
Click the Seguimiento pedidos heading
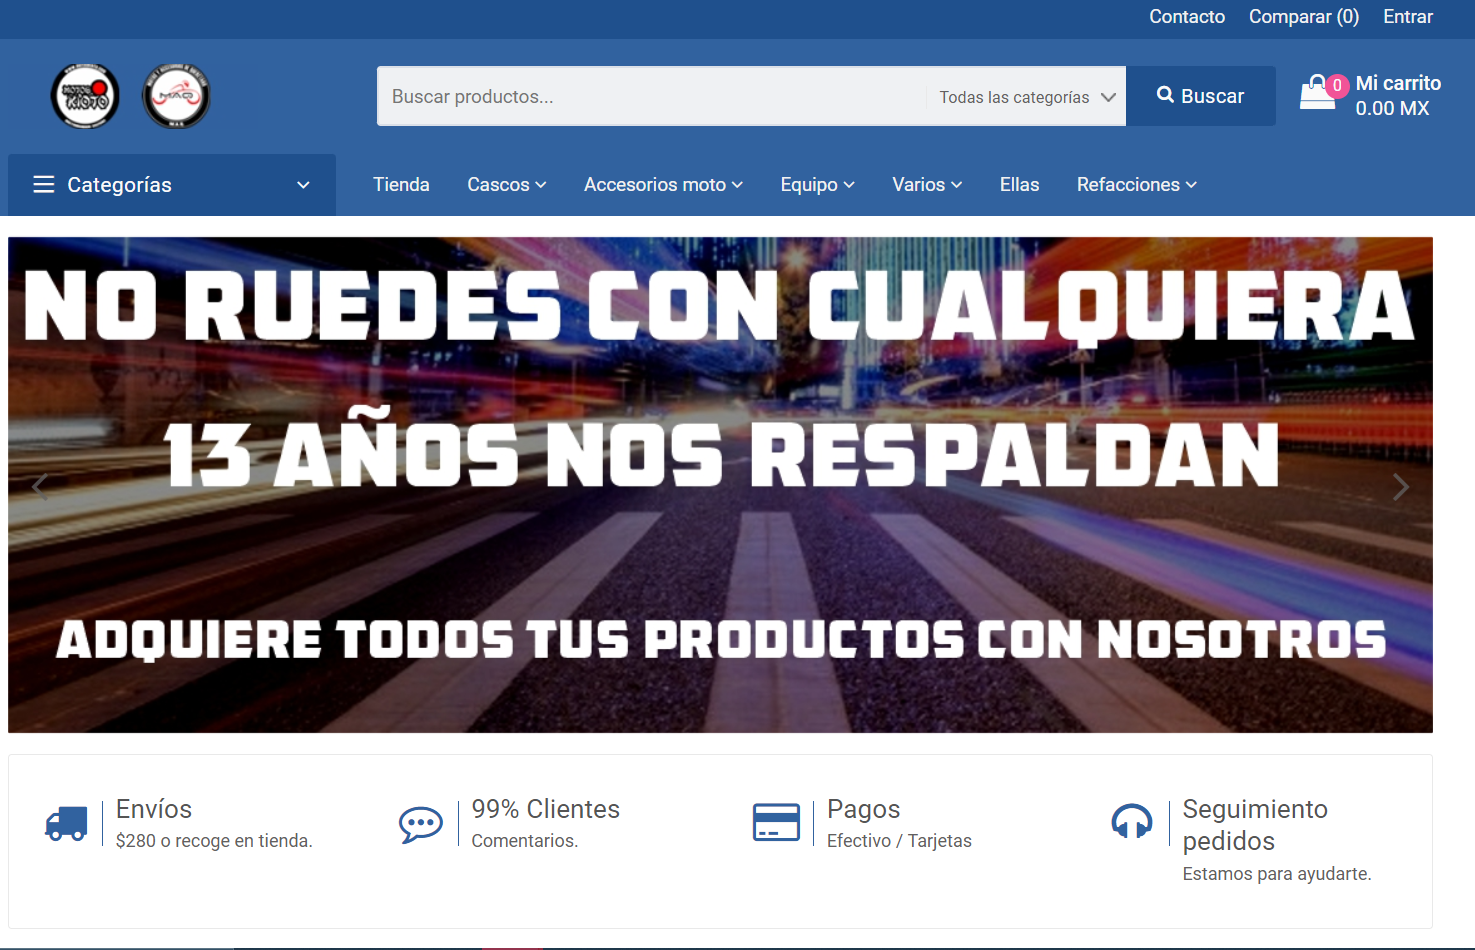coord(1255,825)
